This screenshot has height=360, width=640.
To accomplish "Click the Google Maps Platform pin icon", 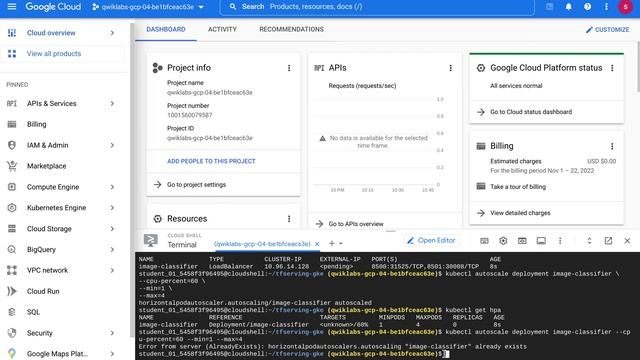I will point(12,353).
